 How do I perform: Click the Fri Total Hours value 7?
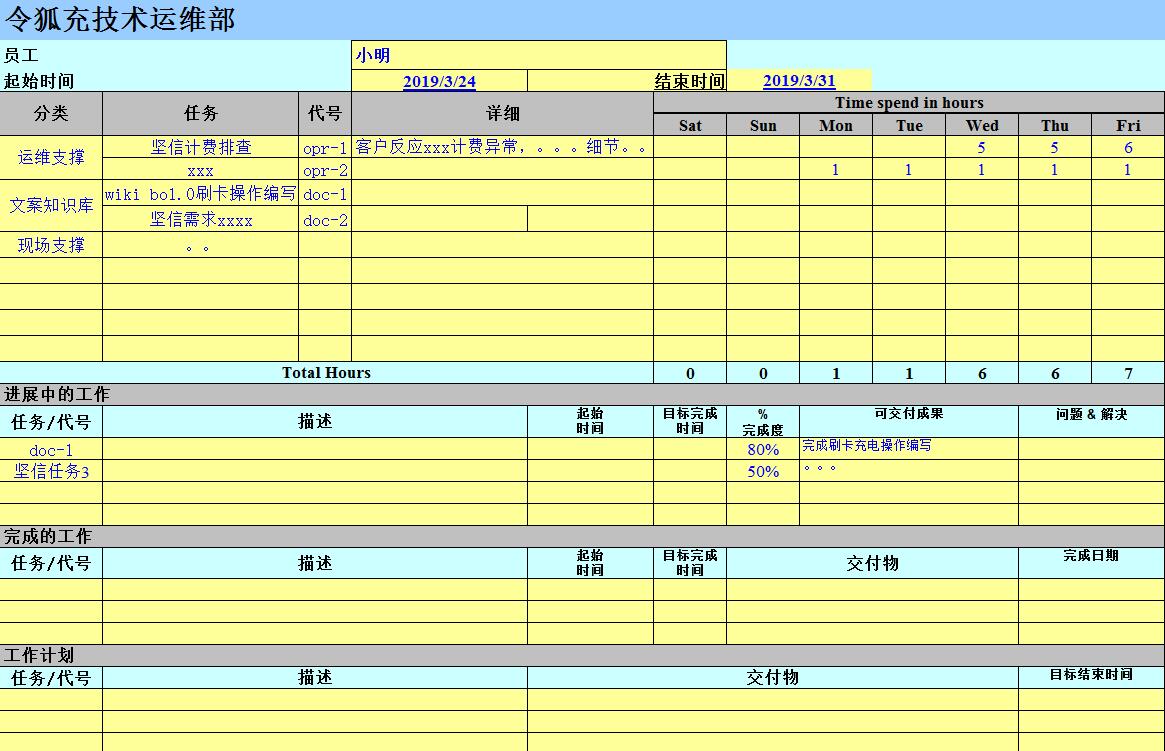[1127, 372]
